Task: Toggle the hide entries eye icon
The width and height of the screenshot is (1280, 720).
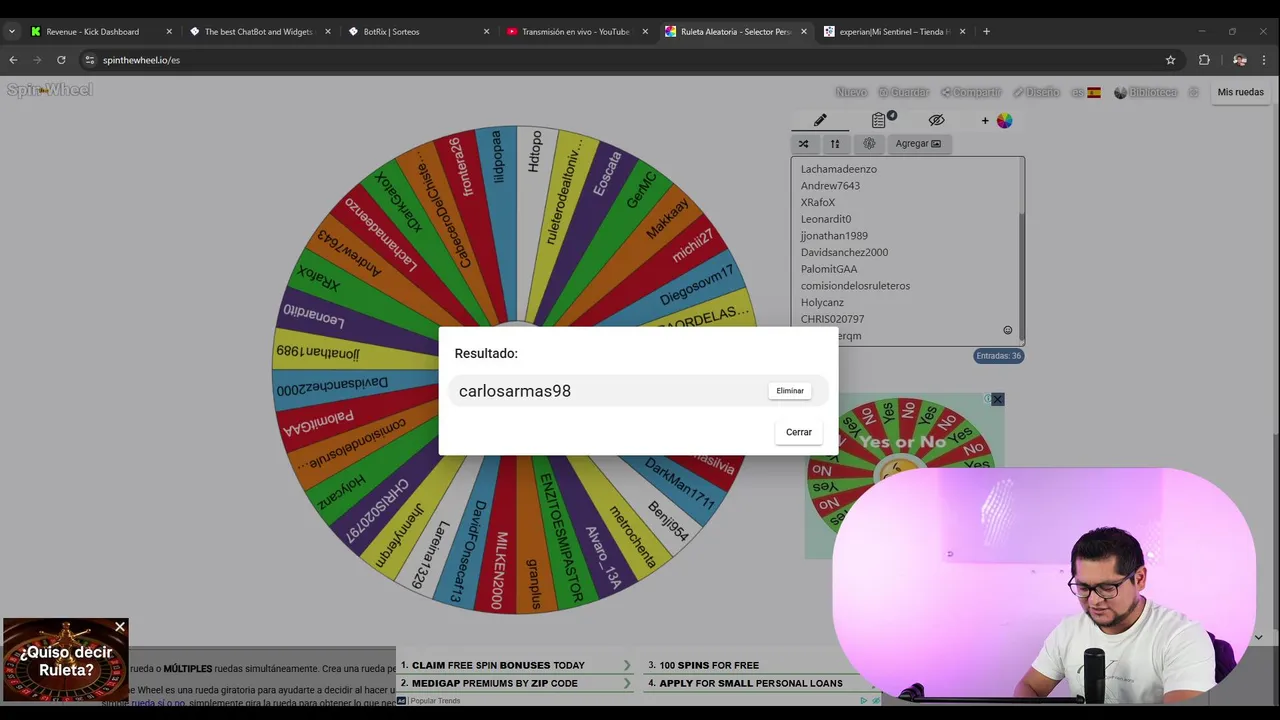Action: [x=936, y=120]
